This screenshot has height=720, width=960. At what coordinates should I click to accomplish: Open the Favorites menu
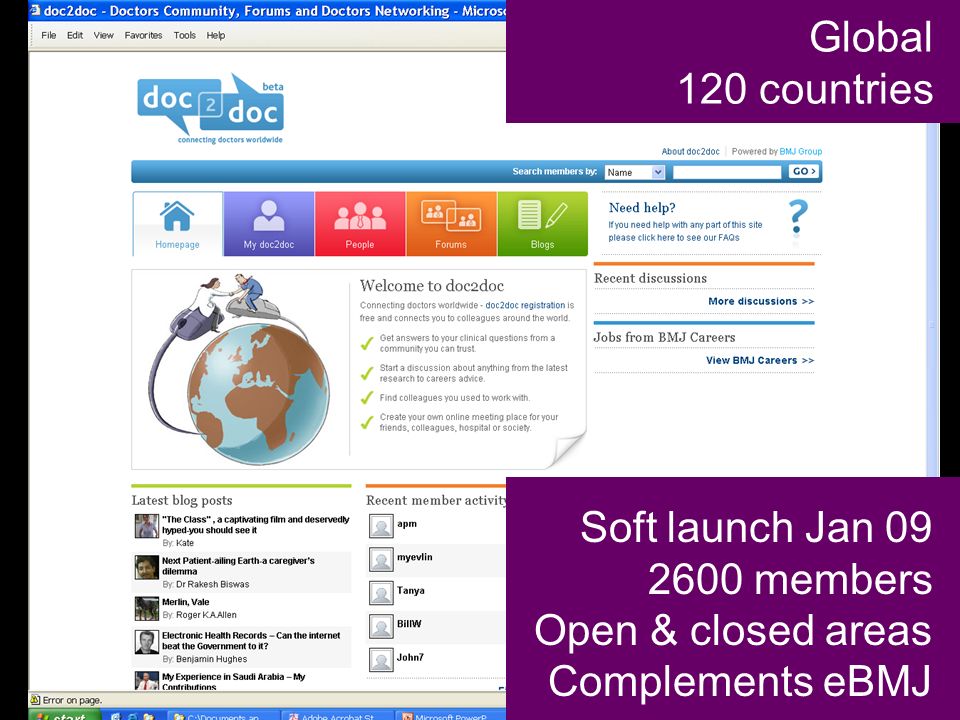143,36
